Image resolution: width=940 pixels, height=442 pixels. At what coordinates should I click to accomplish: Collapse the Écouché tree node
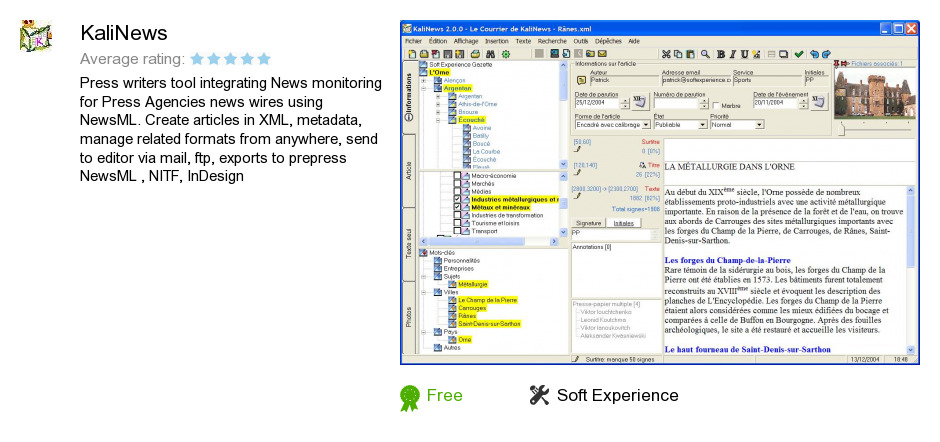point(438,120)
